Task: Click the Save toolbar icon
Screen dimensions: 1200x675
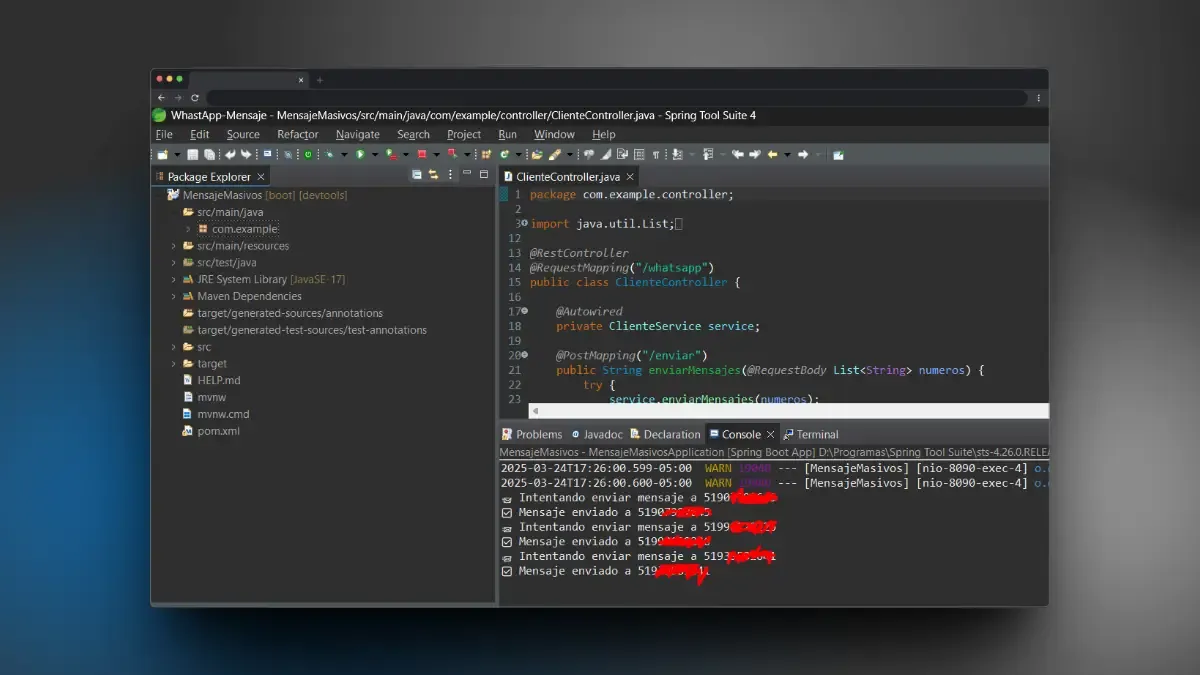Action: pyautogui.click(x=192, y=155)
